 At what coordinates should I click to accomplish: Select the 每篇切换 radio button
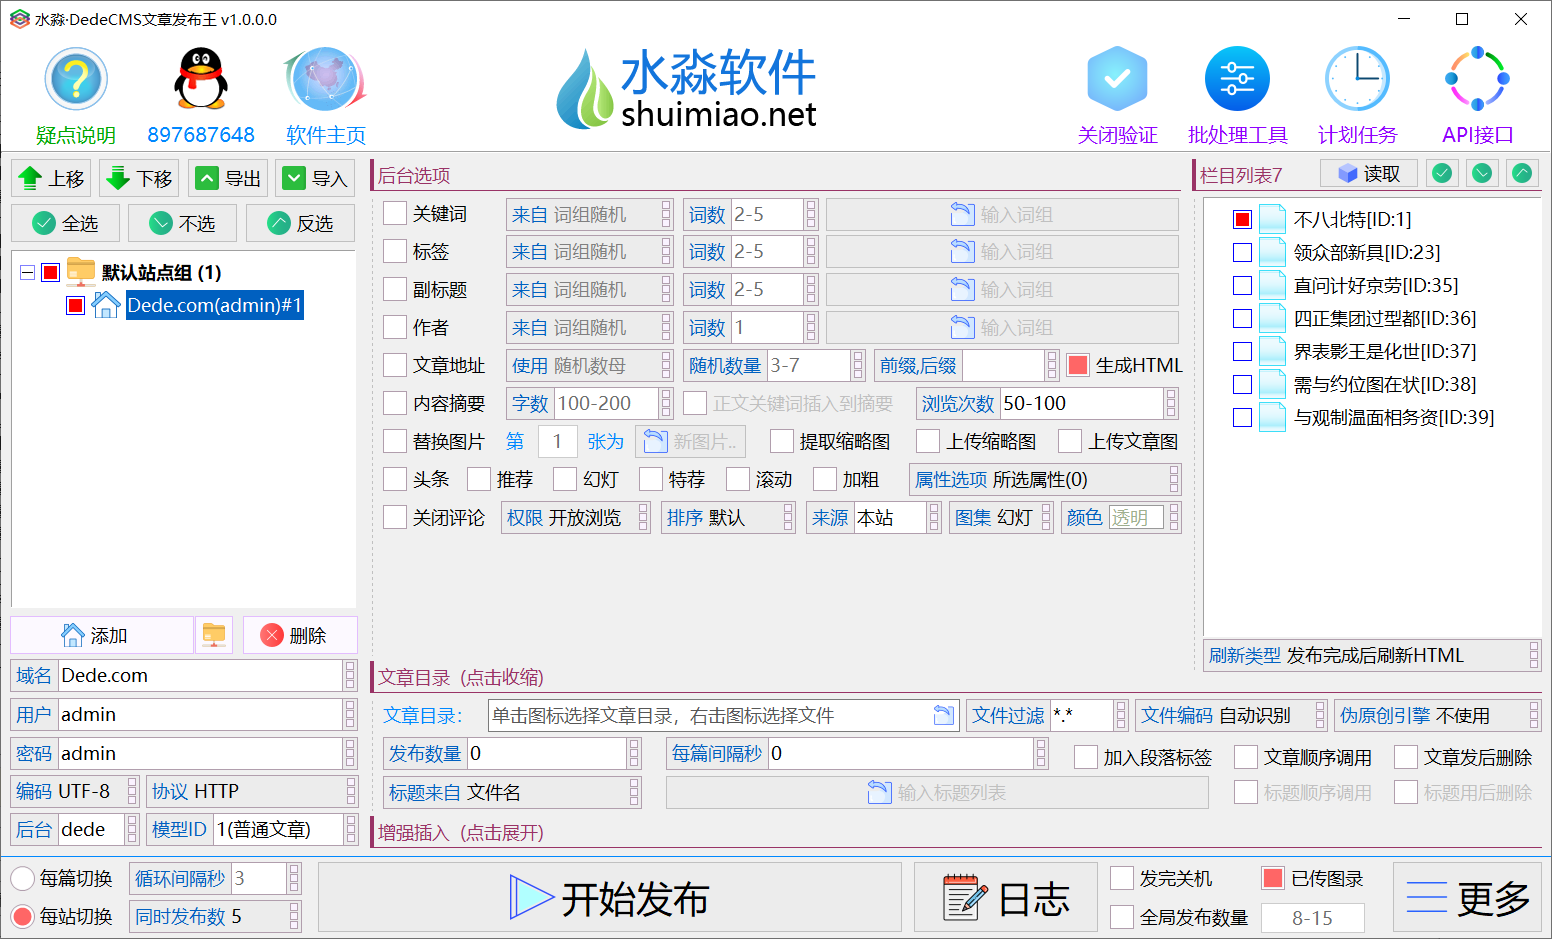point(23,878)
